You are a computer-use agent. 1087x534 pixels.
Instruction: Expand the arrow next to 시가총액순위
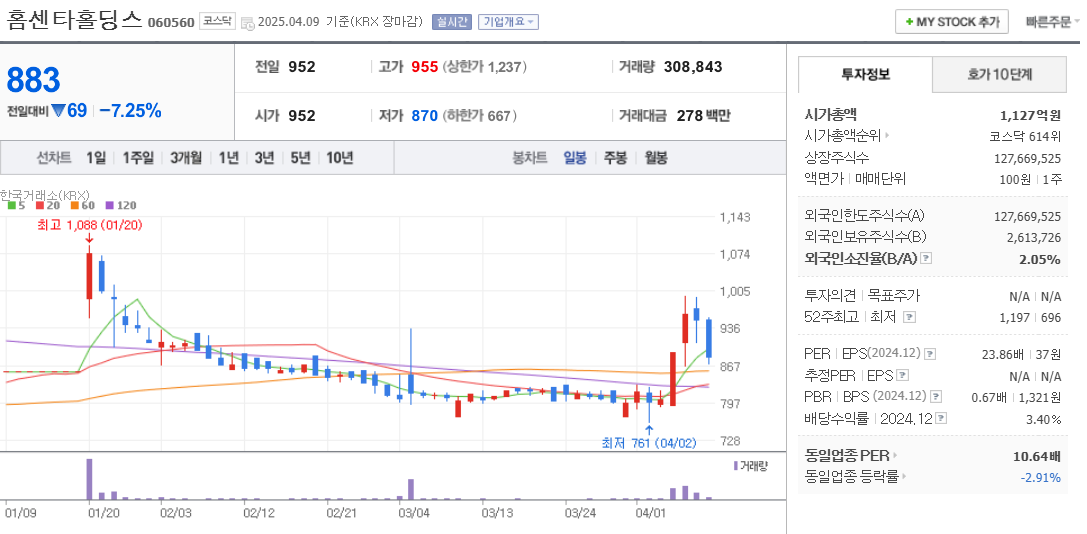point(887,137)
